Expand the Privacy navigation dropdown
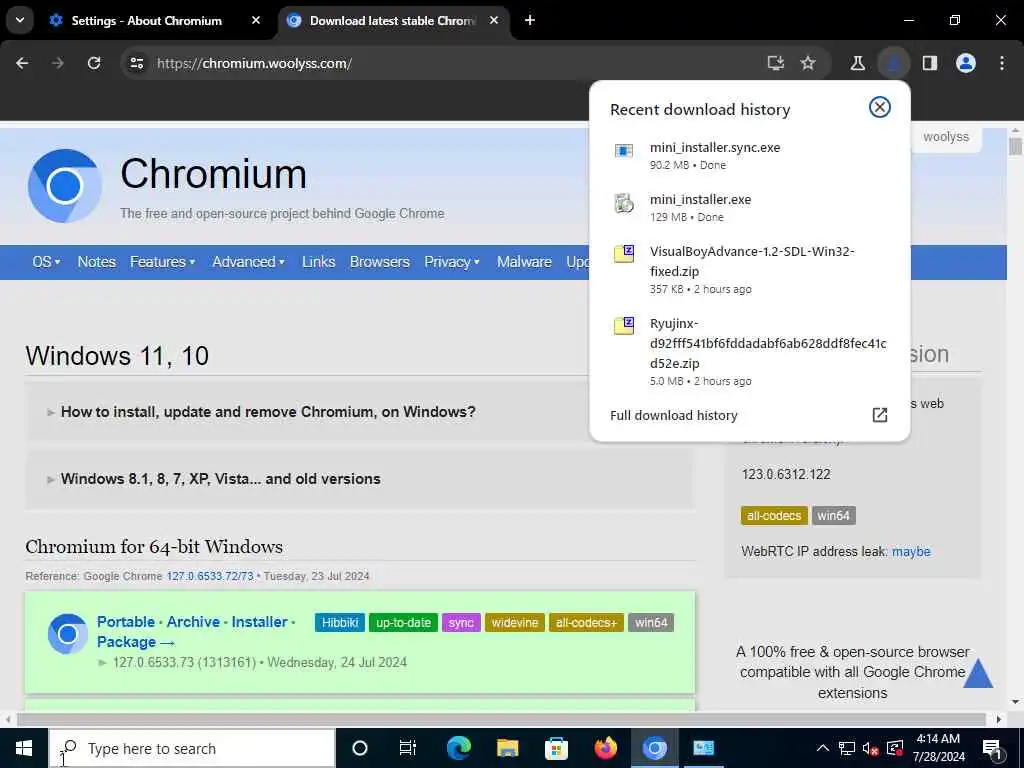This screenshot has width=1024, height=768. tap(452, 262)
